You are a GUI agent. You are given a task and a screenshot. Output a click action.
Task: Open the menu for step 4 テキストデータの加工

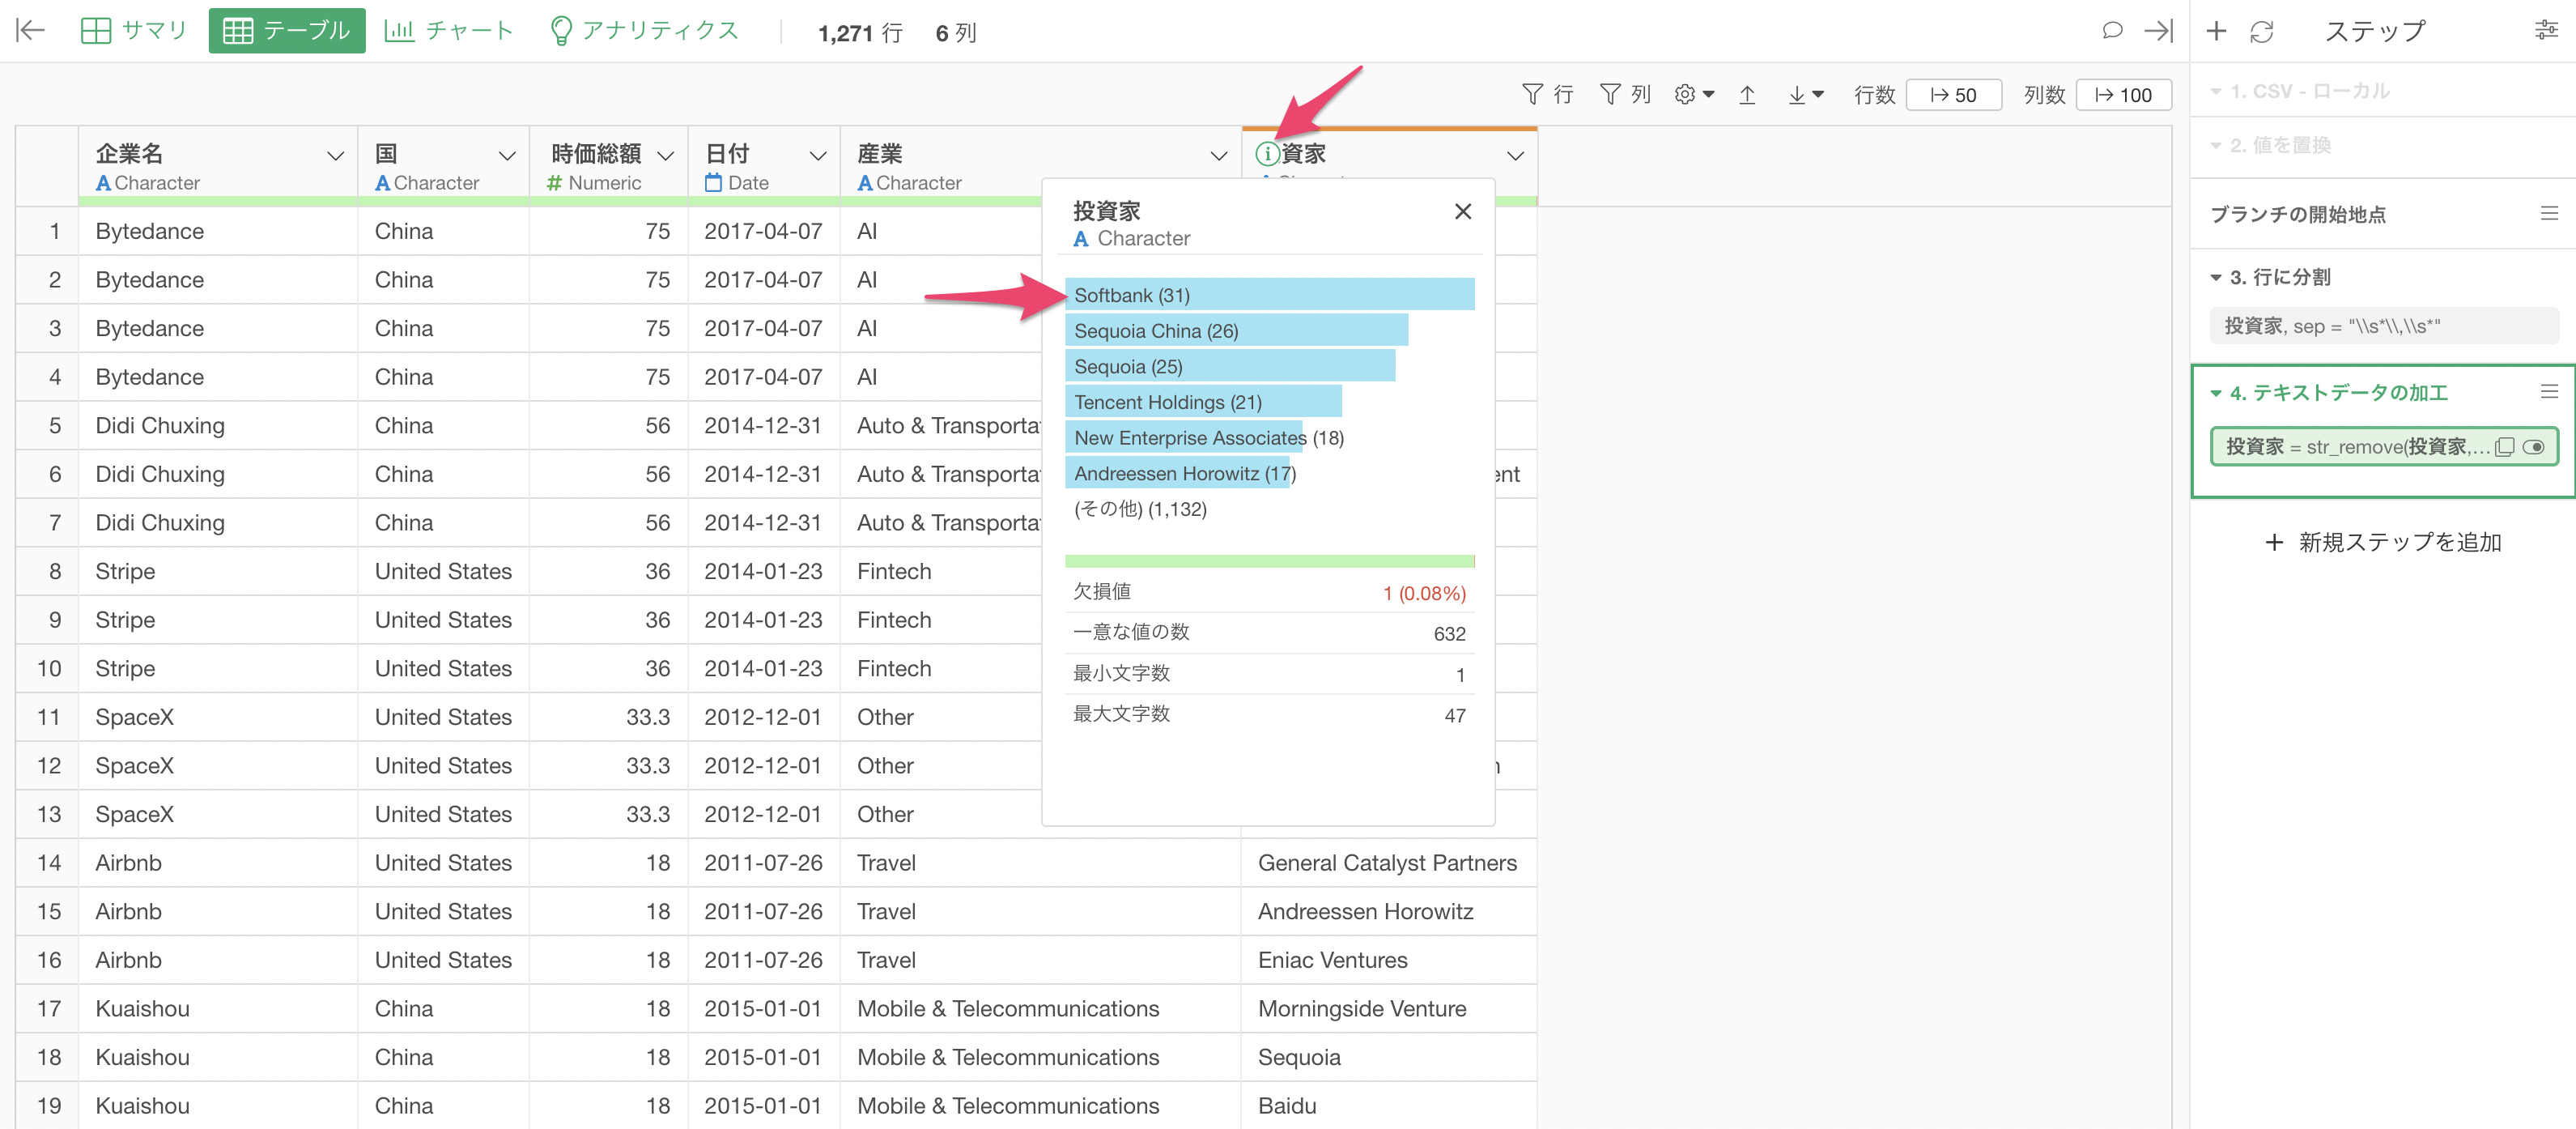pos(2549,392)
